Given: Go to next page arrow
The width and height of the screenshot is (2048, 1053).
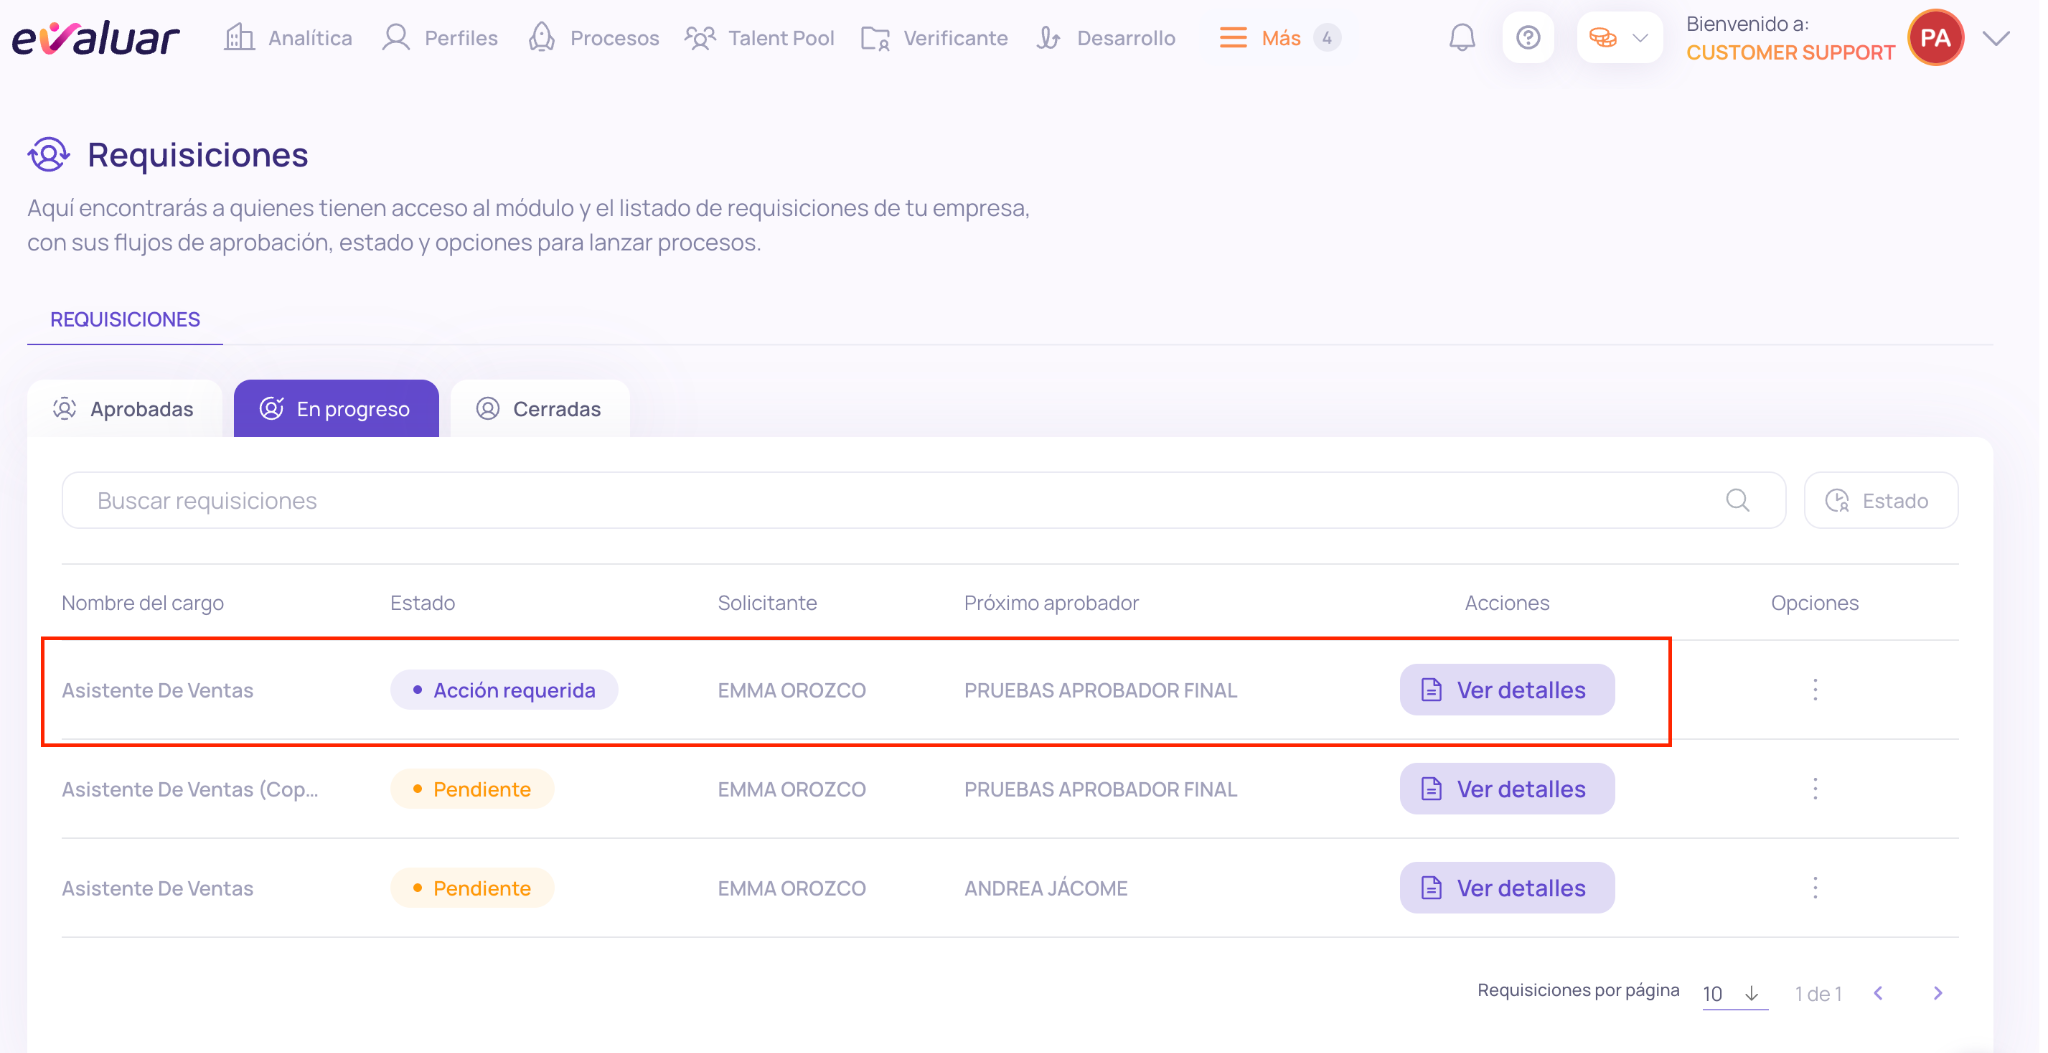Looking at the screenshot, I should [1938, 993].
